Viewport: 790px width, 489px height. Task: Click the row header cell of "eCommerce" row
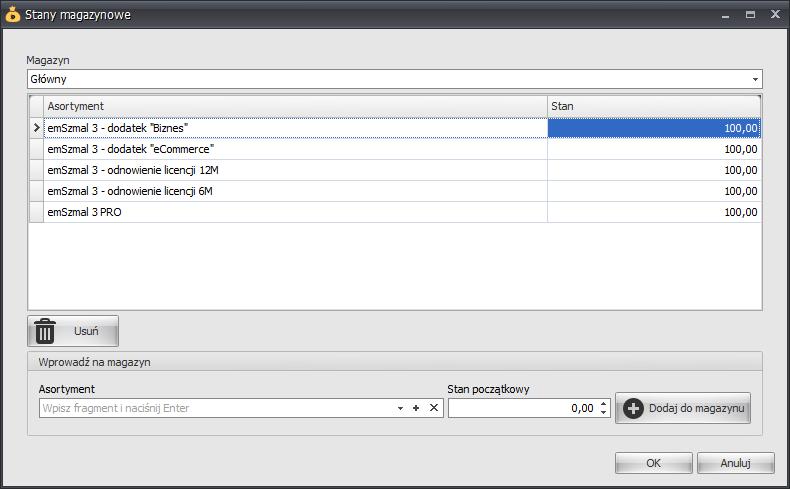click(x=36, y=149)
